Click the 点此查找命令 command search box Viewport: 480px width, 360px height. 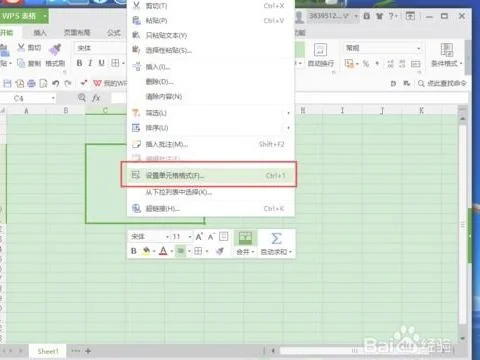coord(442,83)
